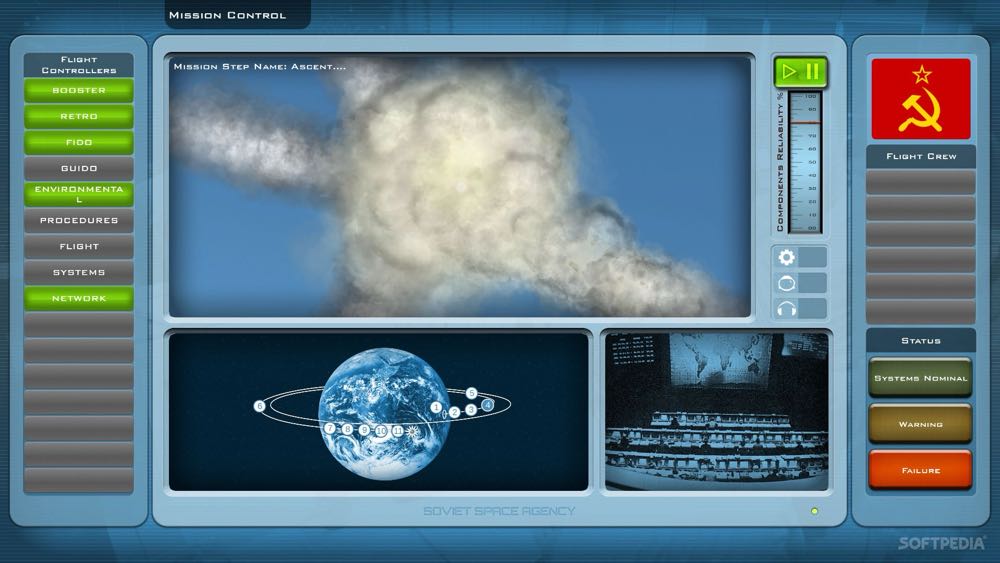
Task: Select the GUIDO controller button
Action: pos(79,168)
